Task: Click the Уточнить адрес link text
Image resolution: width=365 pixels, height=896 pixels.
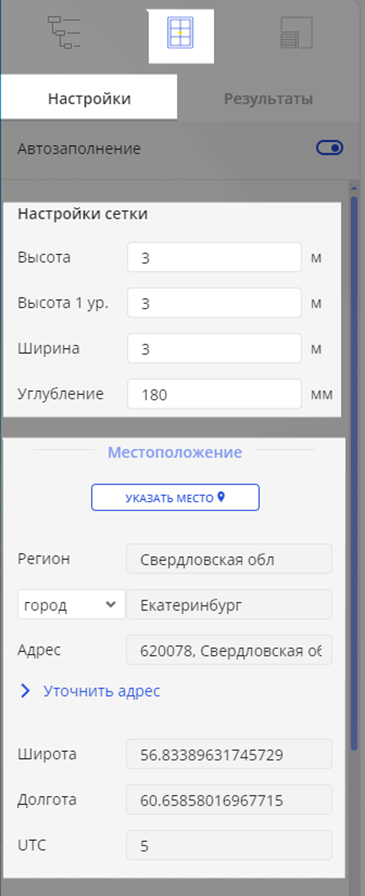Action: [102, 691]
